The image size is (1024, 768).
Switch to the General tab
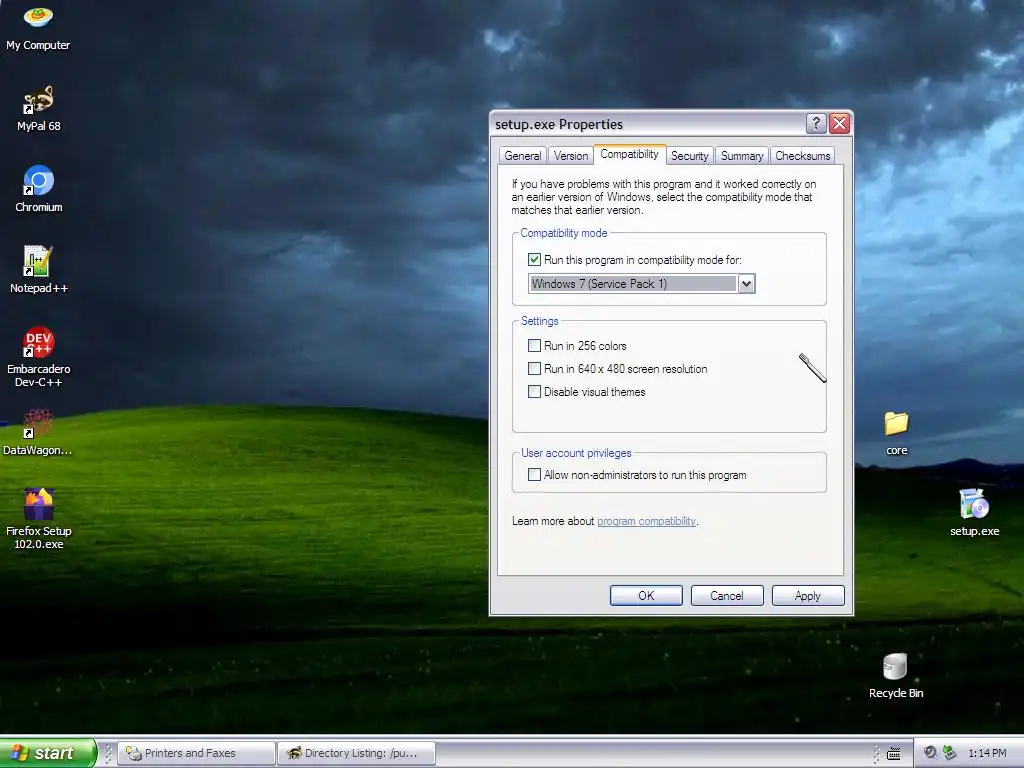point(522,156)
